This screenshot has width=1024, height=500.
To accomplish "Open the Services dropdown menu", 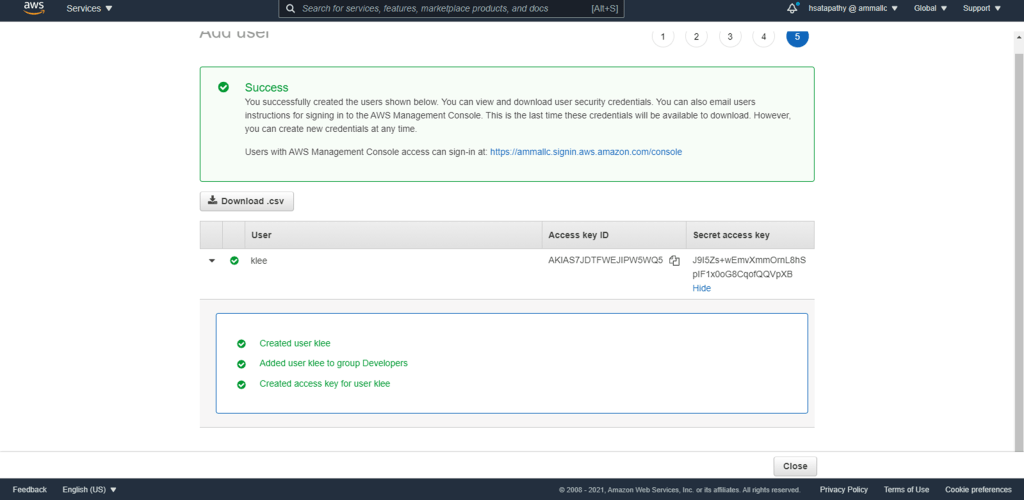I will coord(89,8).
